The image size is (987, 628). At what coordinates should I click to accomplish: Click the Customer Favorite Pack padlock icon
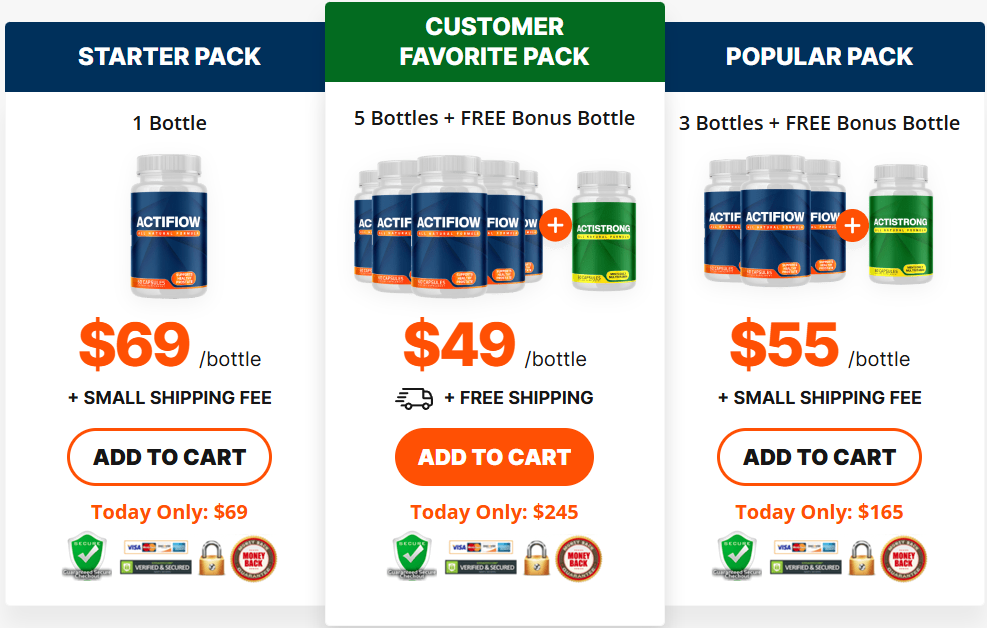537,559
